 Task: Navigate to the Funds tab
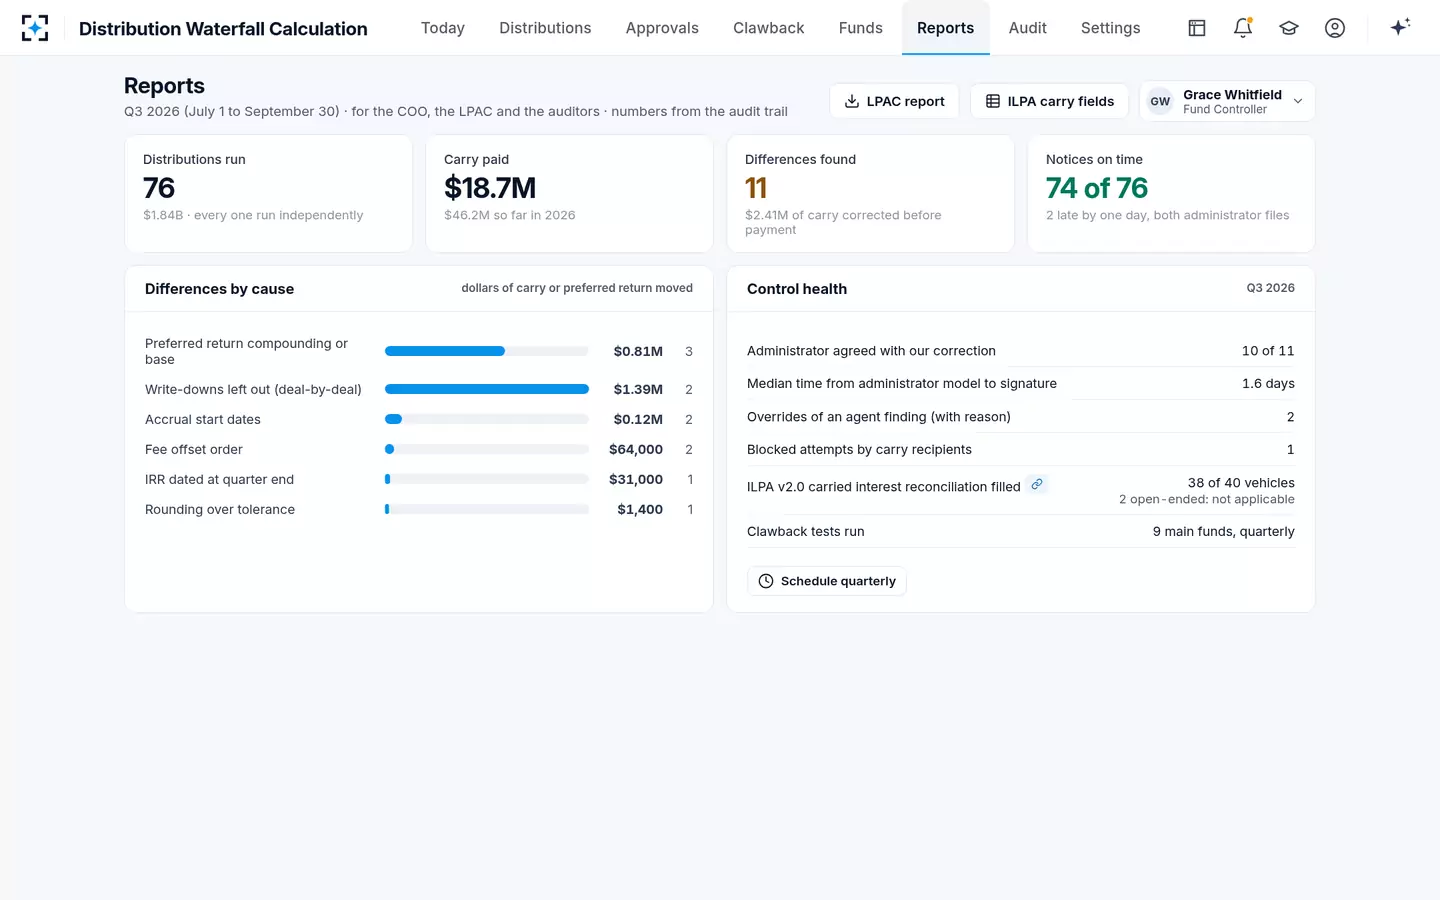861,28
